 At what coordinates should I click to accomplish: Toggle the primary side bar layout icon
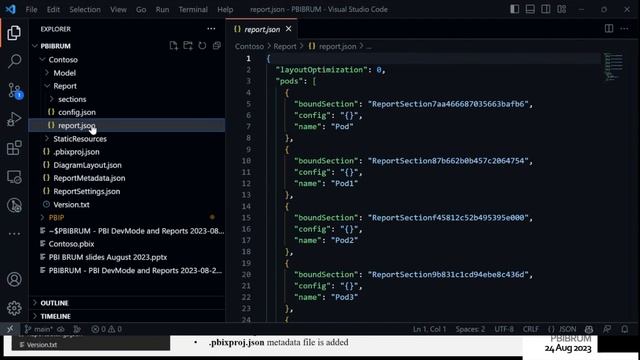(x=515, y=9)
